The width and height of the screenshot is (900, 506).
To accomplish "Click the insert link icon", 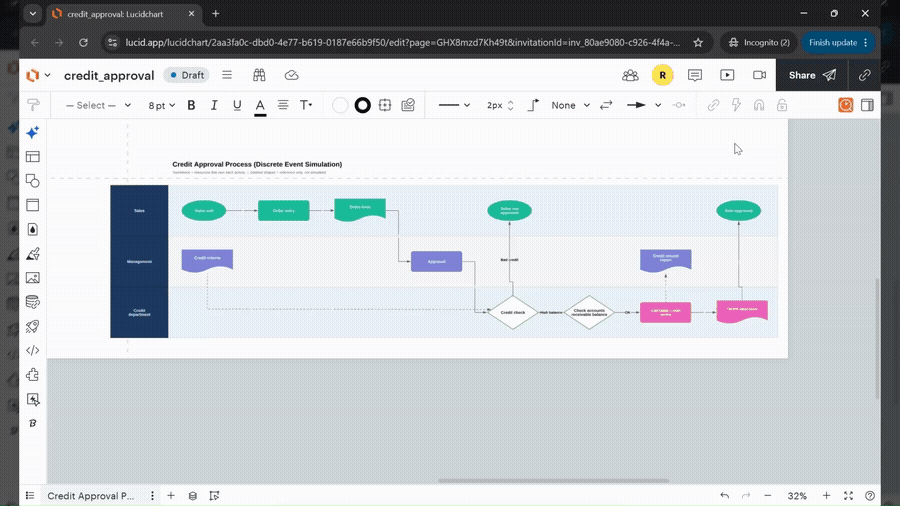I will pyautogui.click(x=713, y=105).
